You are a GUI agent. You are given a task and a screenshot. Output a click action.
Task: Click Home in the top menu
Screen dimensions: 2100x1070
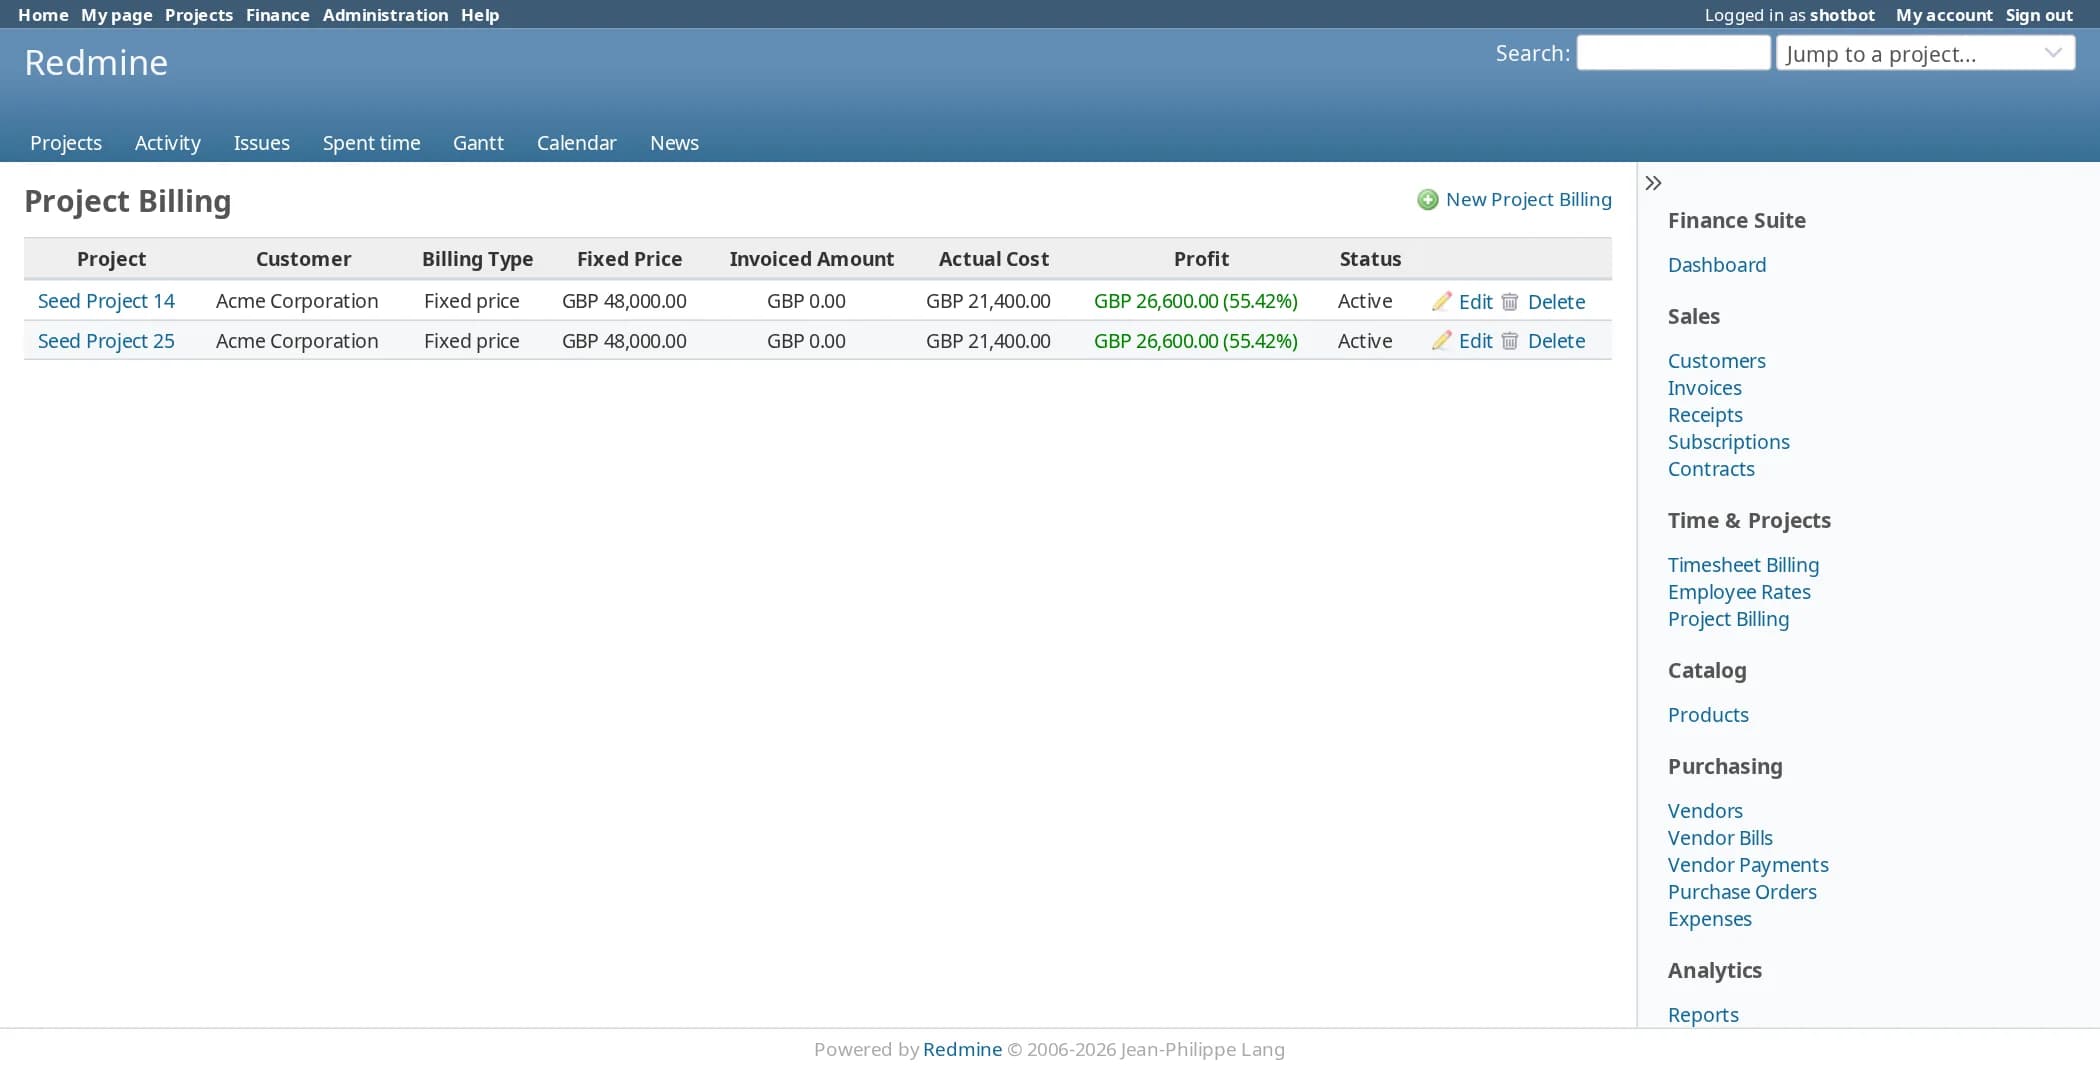(43, 15)
